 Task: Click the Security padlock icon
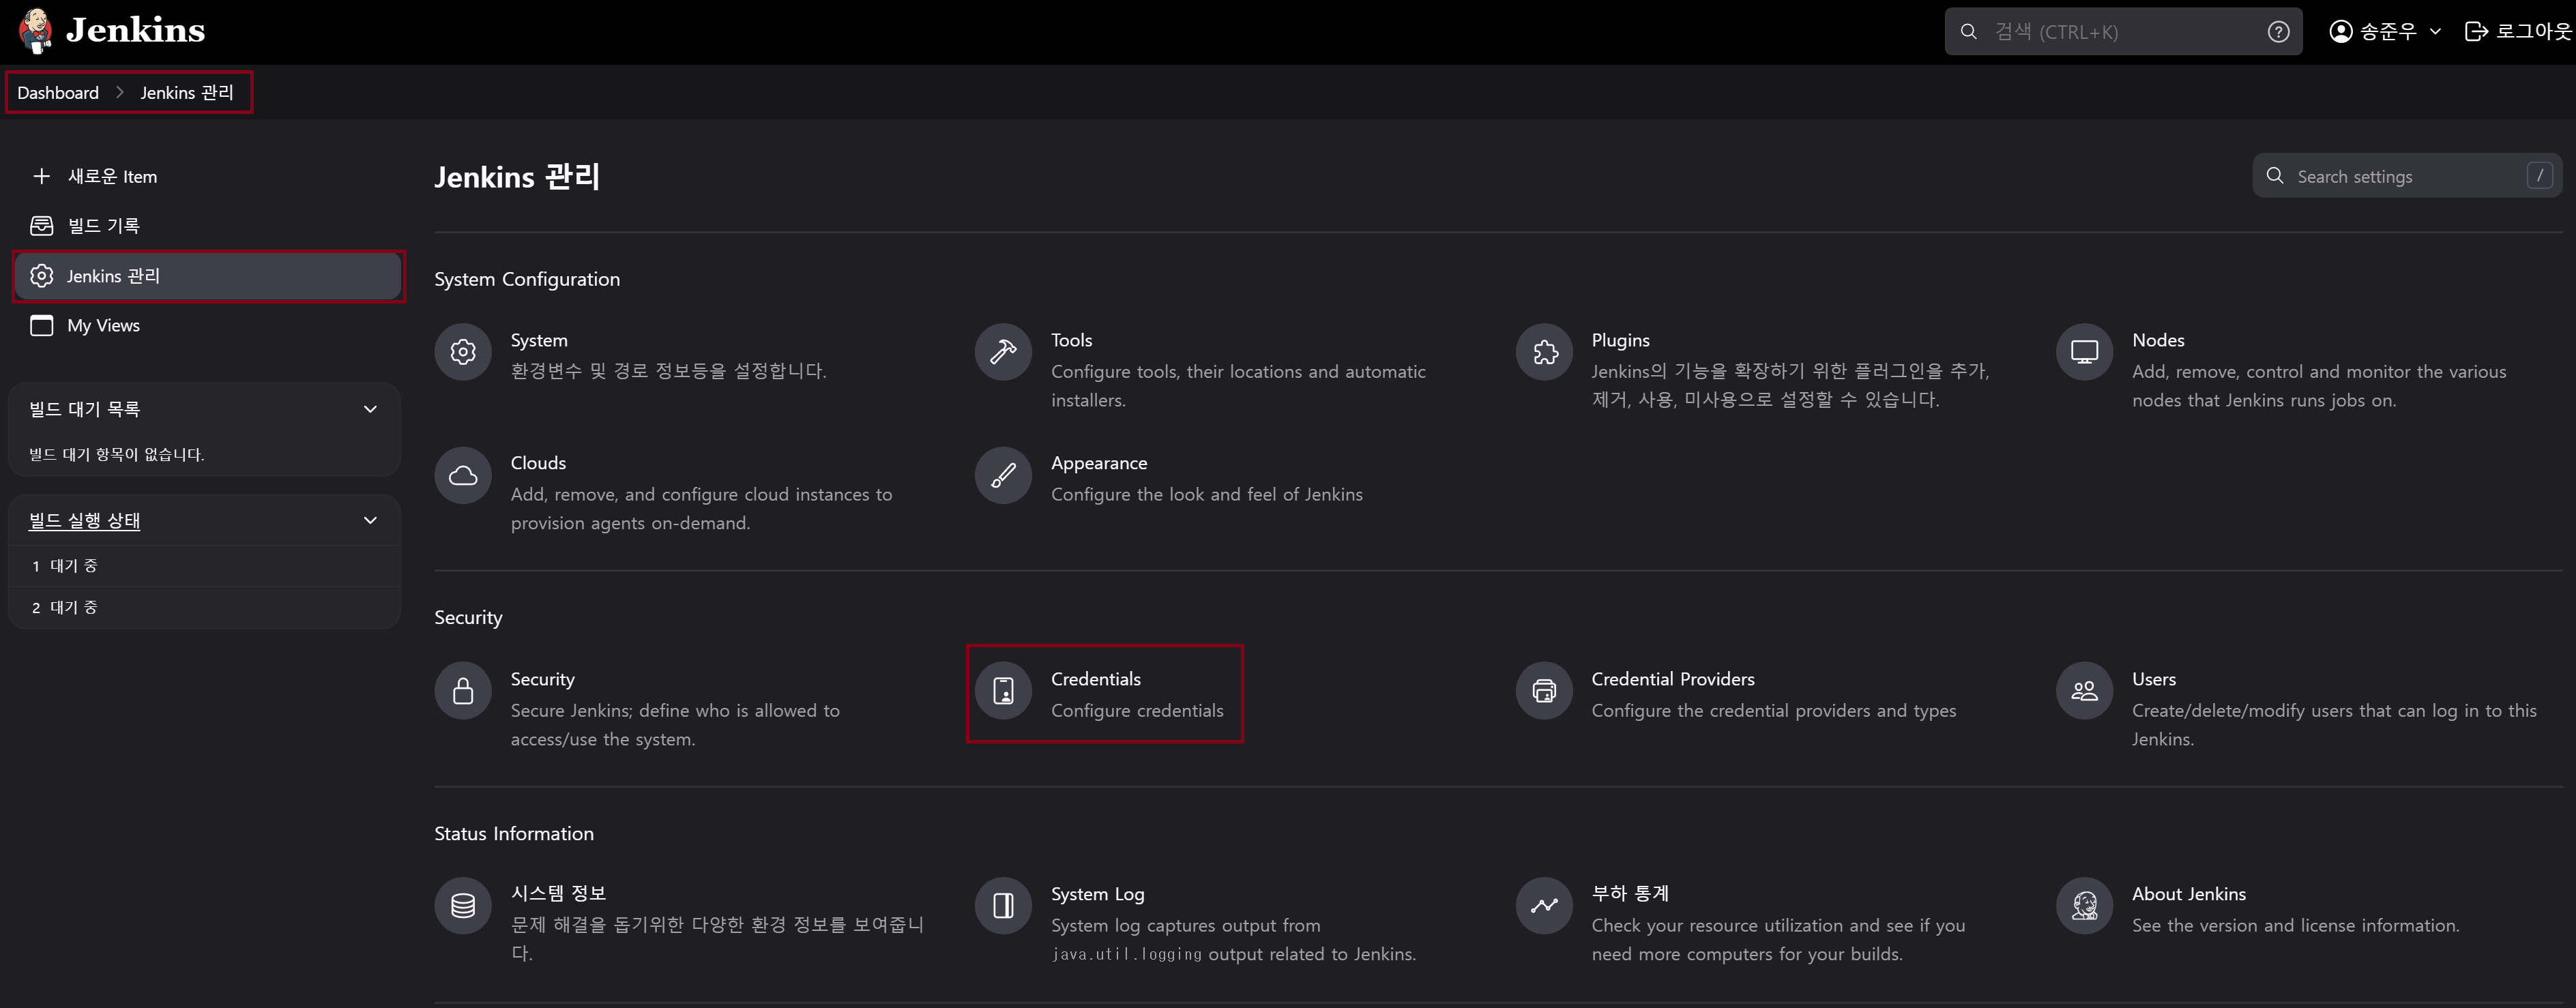pos(463,691)
